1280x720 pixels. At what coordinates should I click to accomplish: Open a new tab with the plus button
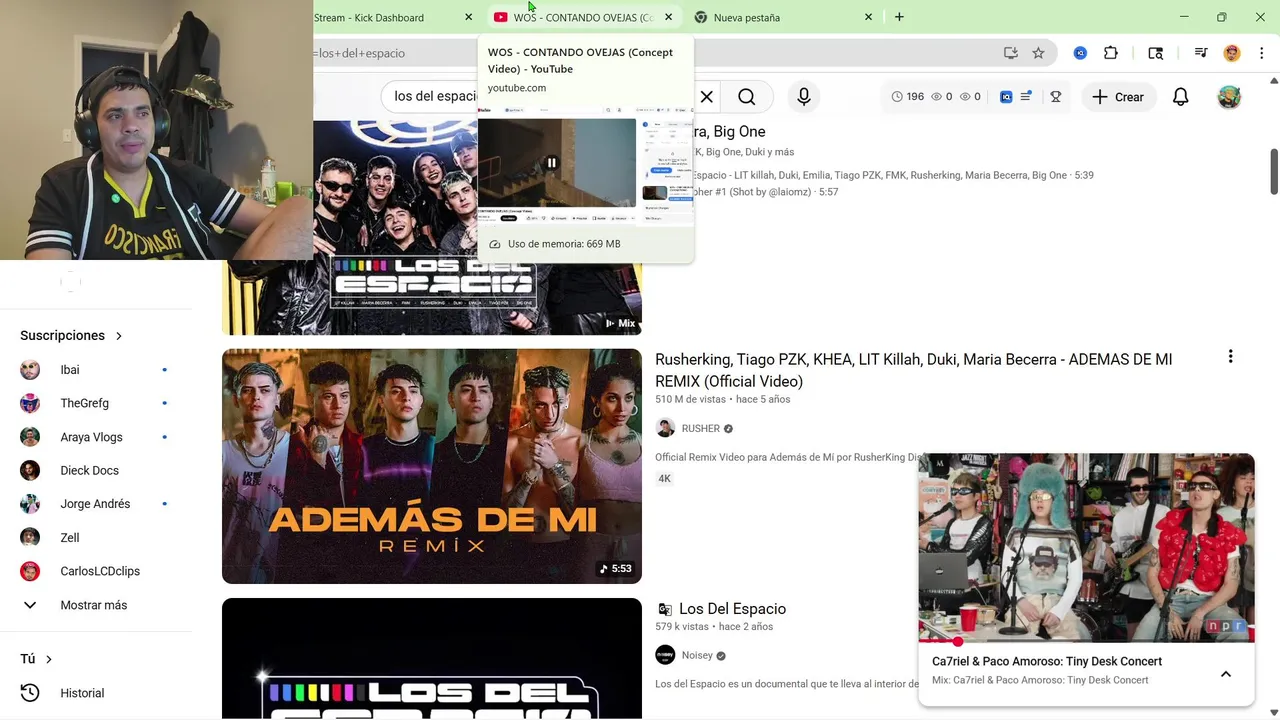(899, 17)
